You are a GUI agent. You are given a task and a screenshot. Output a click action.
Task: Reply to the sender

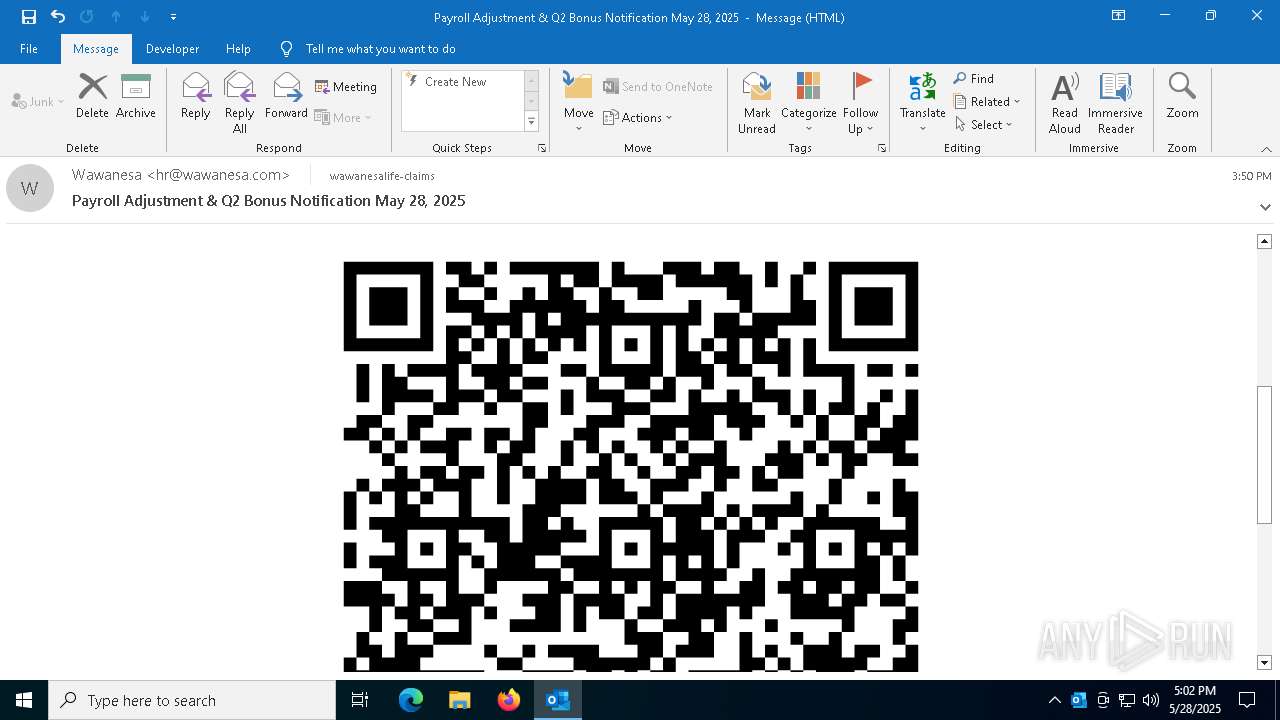tap(196, 97)
